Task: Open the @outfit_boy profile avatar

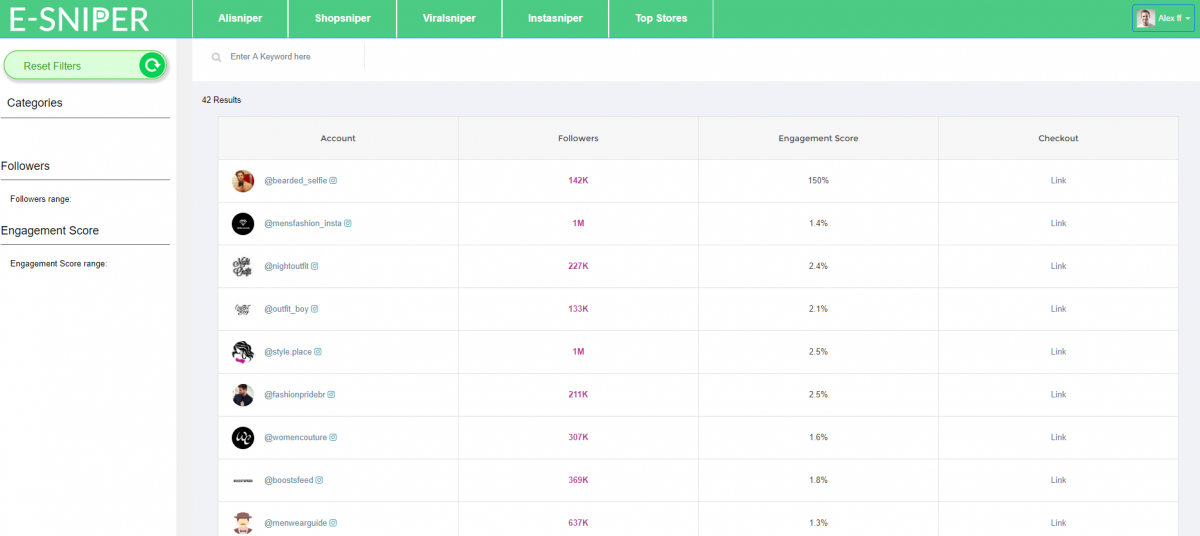Action: pyautogui.click(x=243, y=309)
